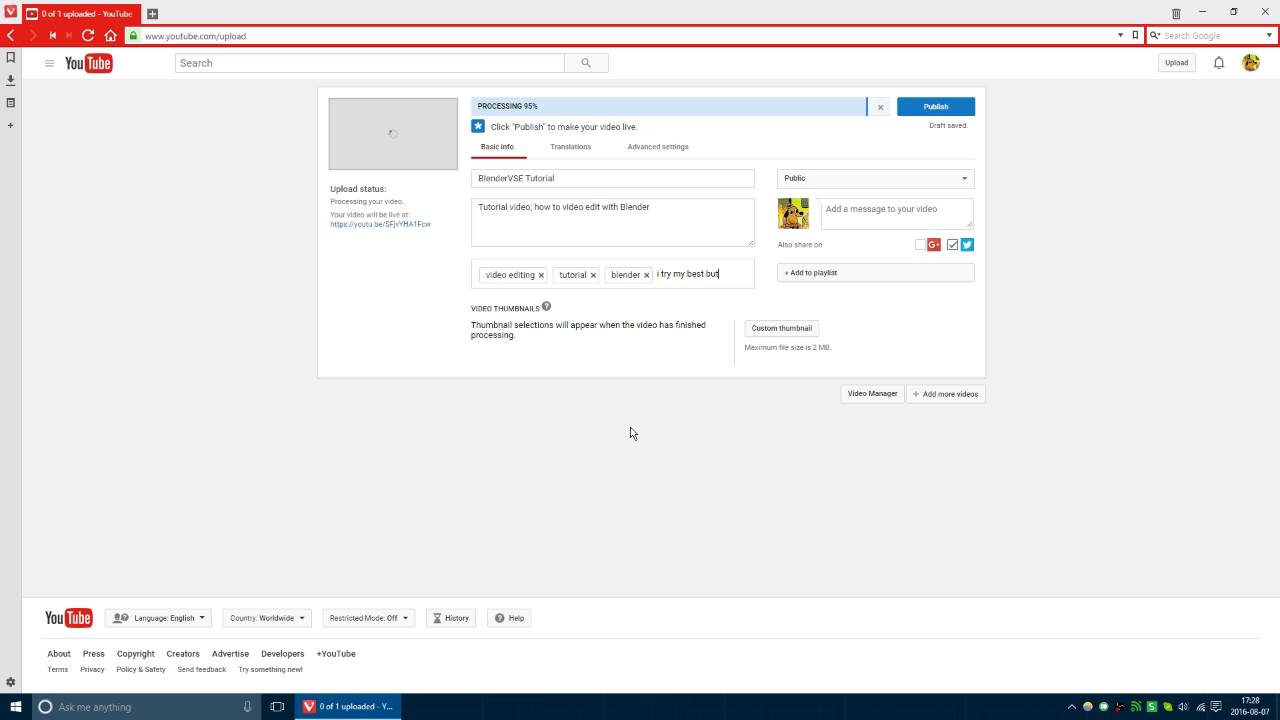Open Vivaldi bookmarks side panel

pos(10,58)
